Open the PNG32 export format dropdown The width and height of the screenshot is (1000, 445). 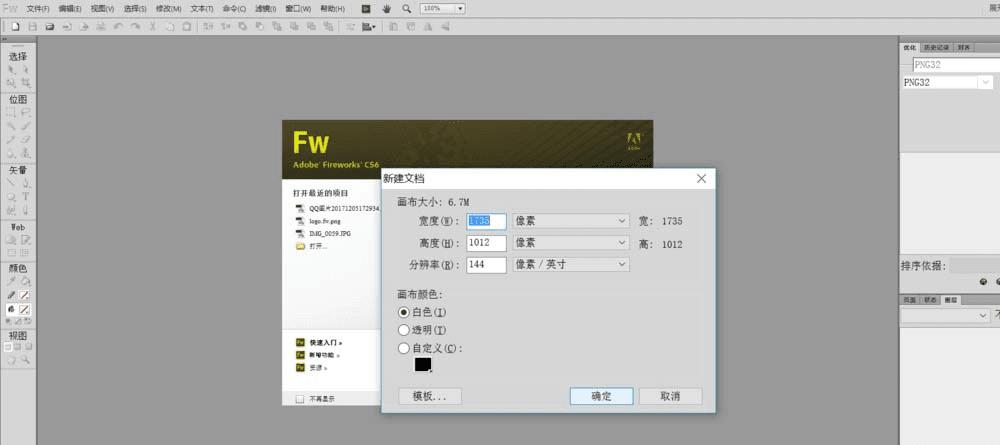point(947,82)
